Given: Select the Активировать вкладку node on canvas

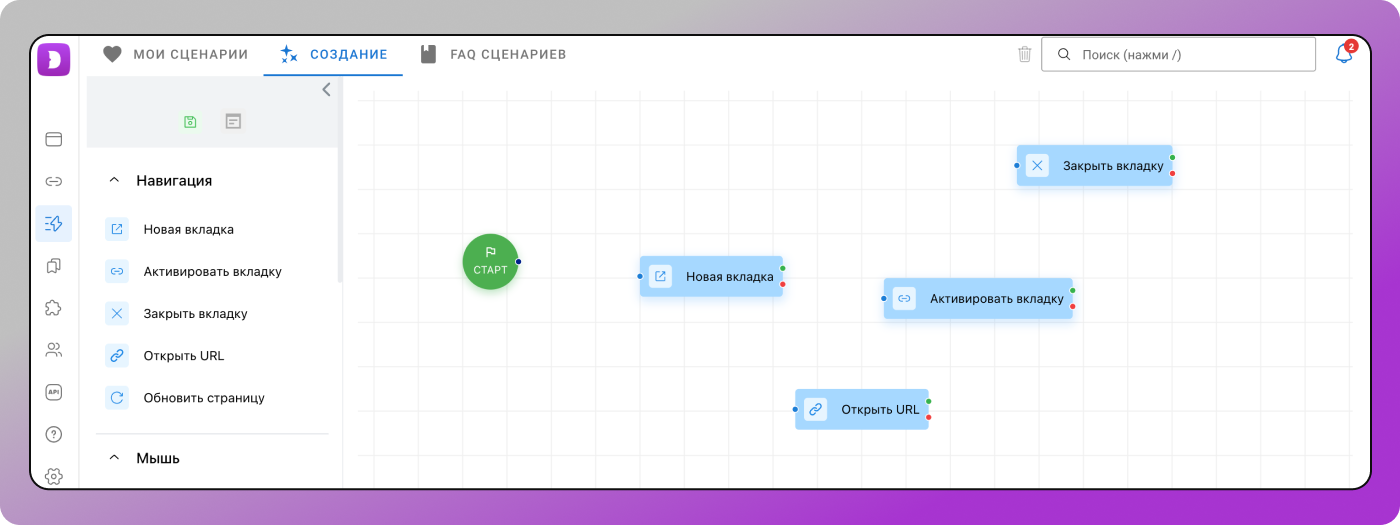Looking at the screenshot, I should (977, 298).
